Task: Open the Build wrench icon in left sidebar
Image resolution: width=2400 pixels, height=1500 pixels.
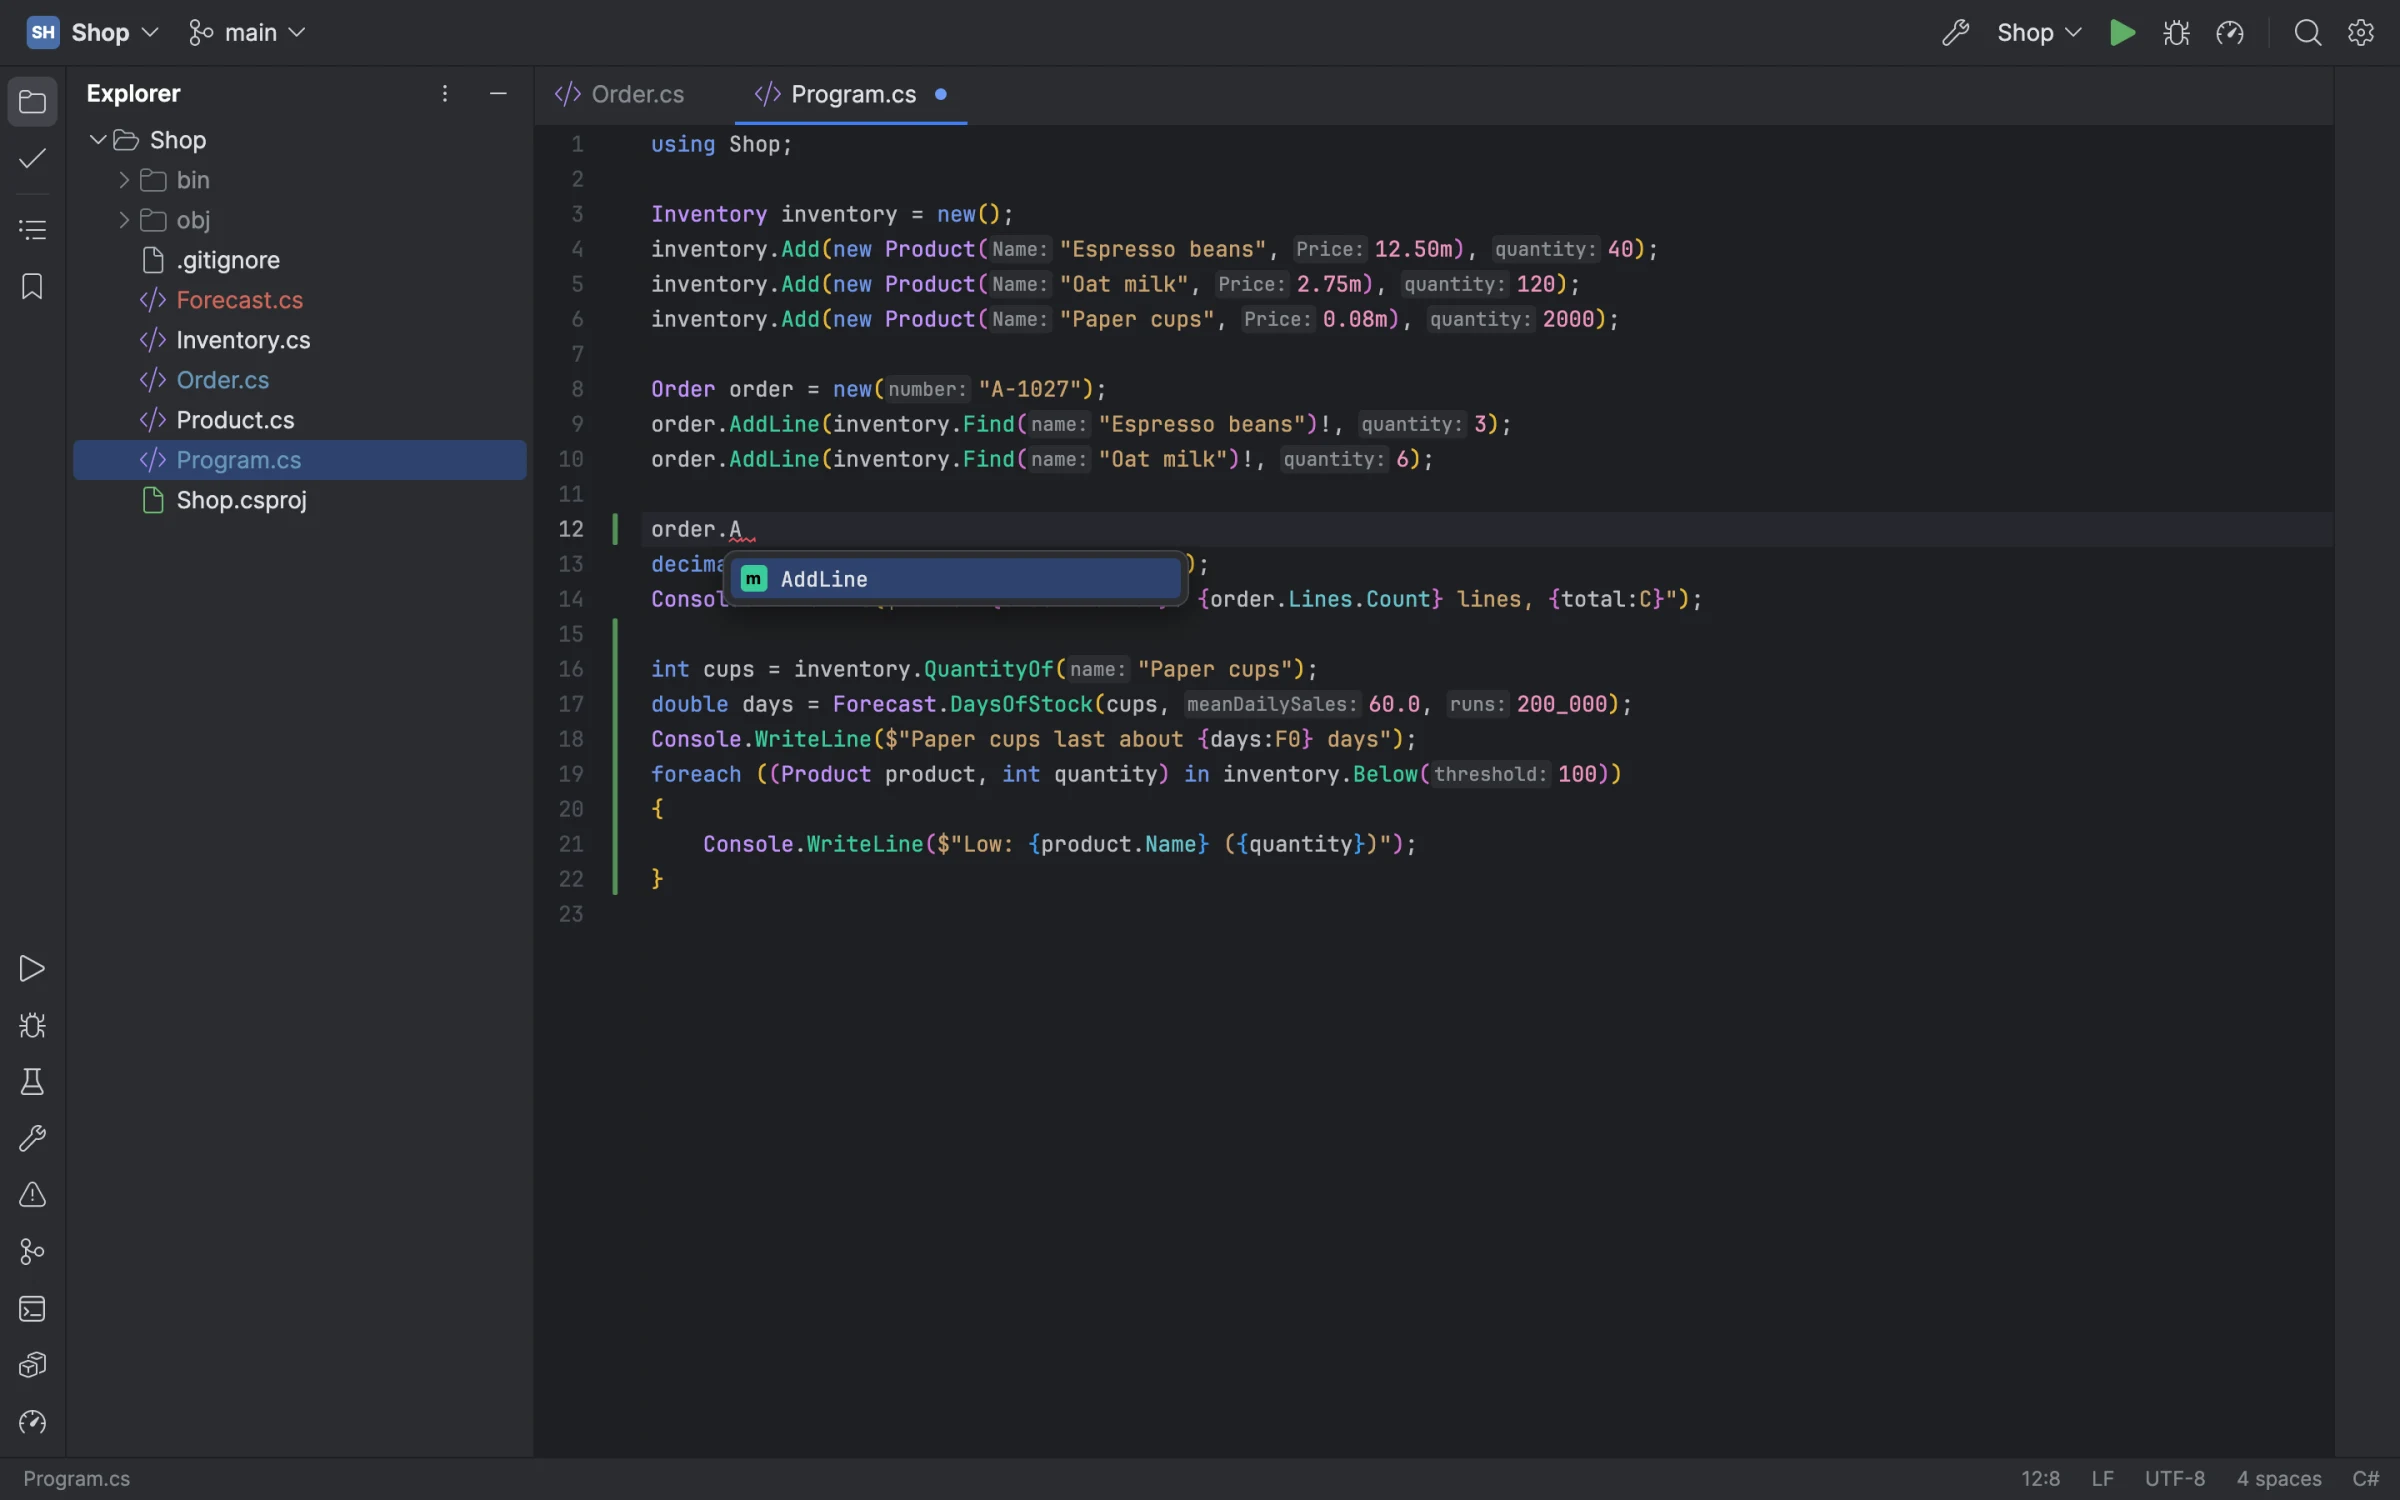Action: click(32, 1138)
